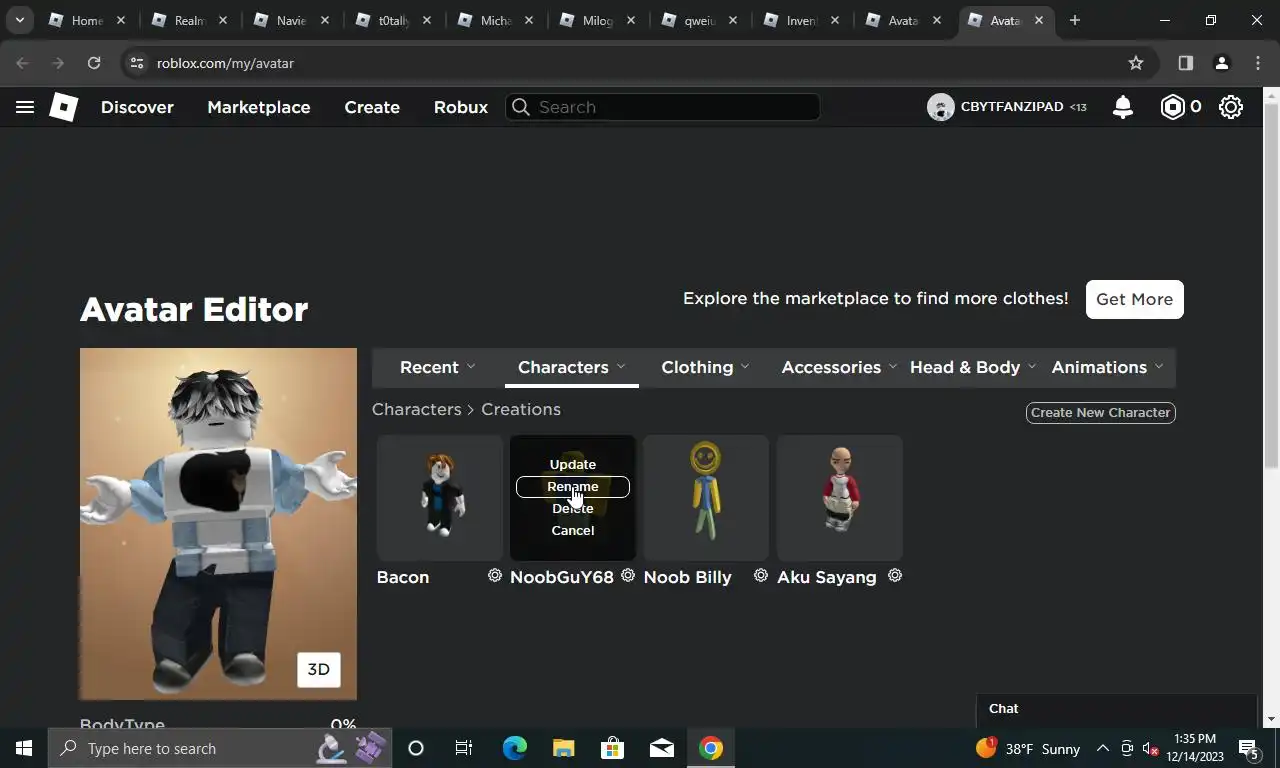View site information icon in address bar
Screen dimensions: 1280x768
[x=138, y=63]
